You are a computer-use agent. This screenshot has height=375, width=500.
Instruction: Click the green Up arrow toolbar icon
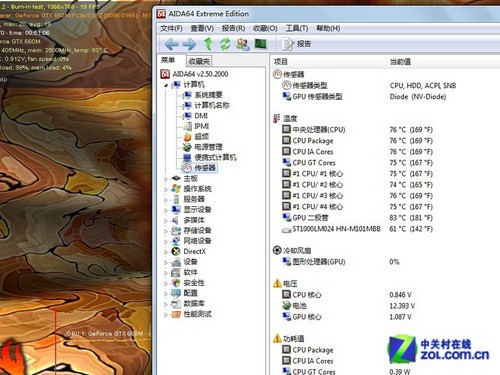[208, 44]
